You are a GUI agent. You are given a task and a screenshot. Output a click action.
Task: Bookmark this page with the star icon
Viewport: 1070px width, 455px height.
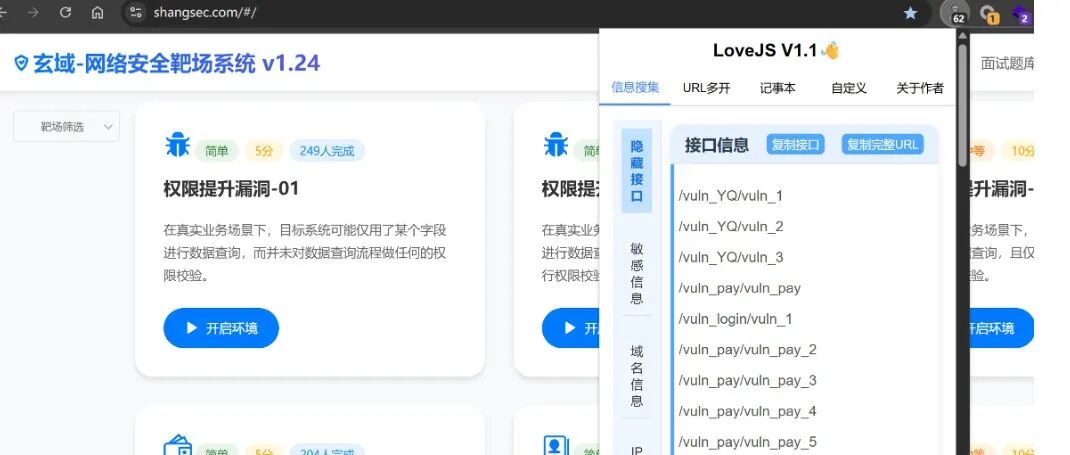[x=910, y=13]
